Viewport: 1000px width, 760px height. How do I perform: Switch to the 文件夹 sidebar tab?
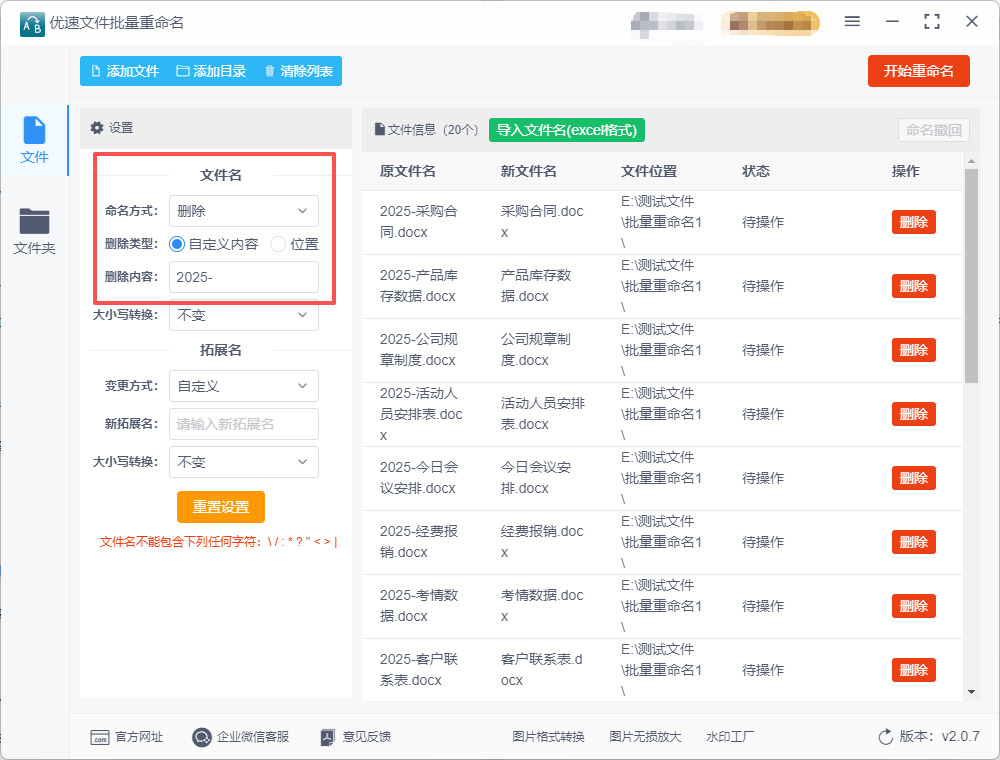click(x=34, y=231)
